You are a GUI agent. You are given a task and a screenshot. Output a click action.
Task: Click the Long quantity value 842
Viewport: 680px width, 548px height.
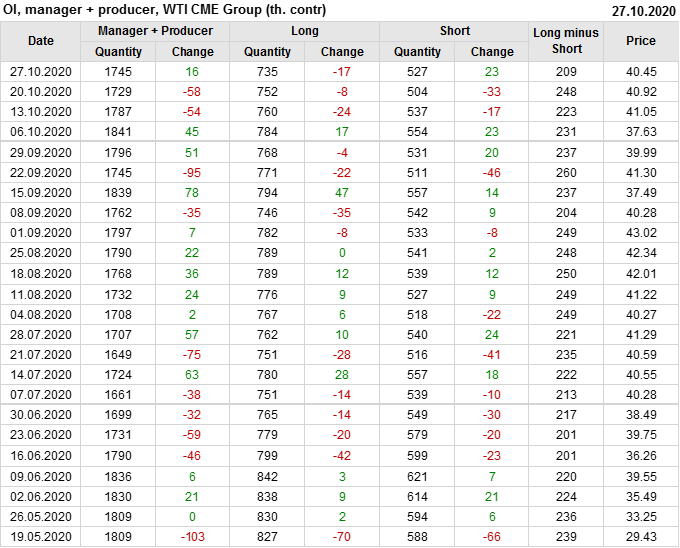pos(268,475)
